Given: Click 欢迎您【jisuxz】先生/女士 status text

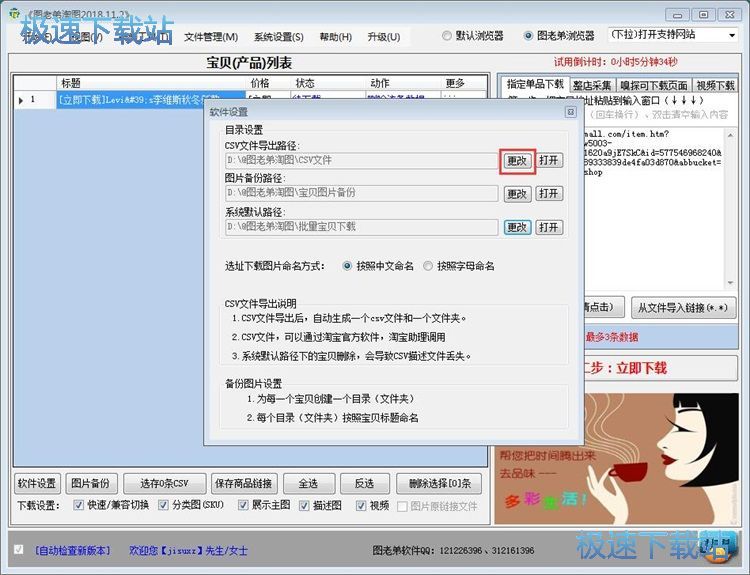Looking at the screenshot, I should [188, 551].
